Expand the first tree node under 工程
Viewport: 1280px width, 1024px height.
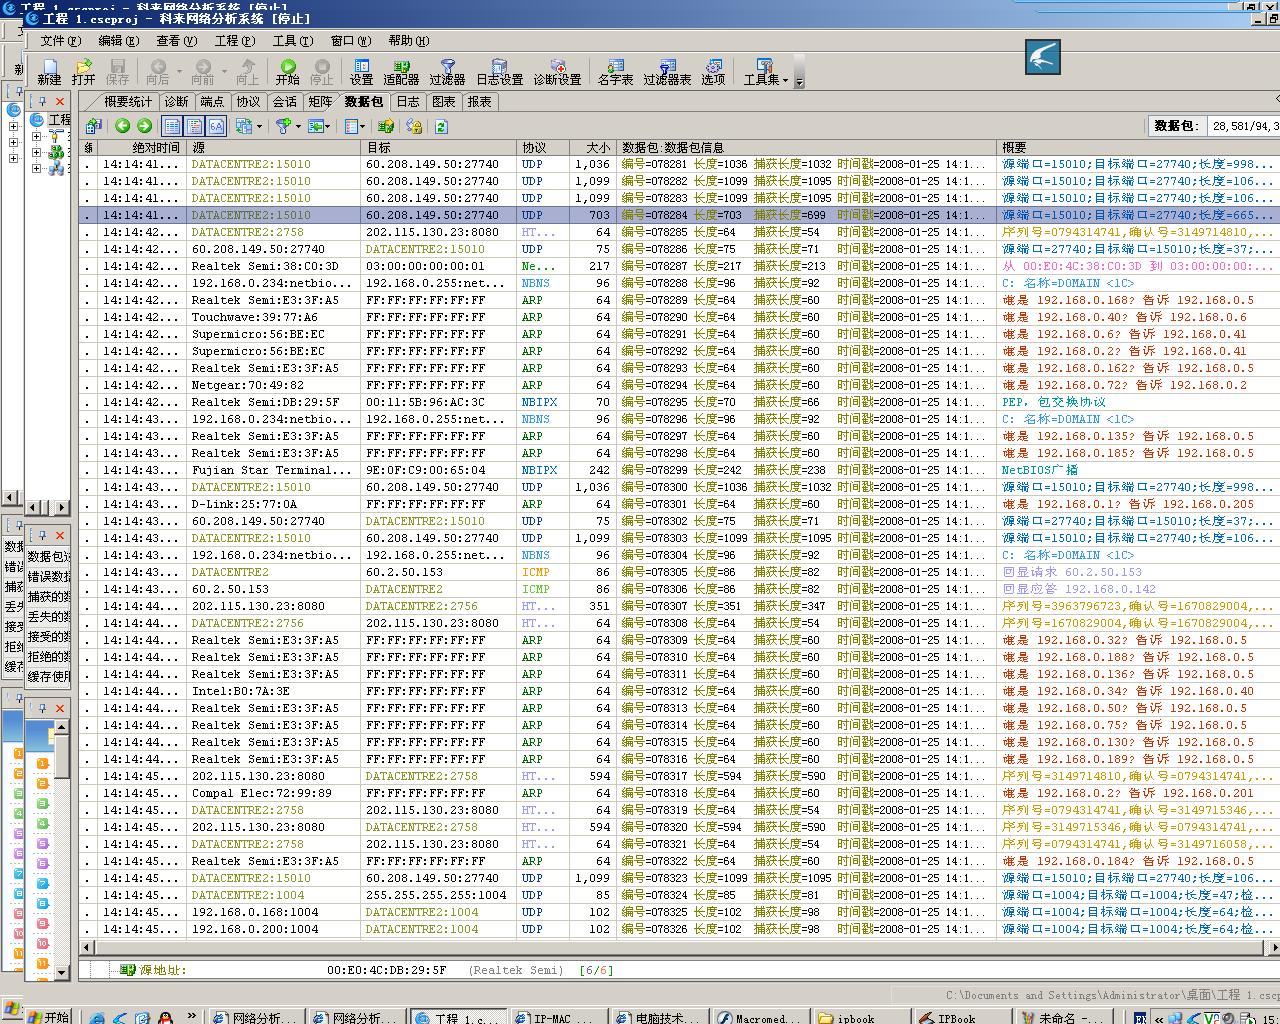pyautogui.click(x=36, y=136)
